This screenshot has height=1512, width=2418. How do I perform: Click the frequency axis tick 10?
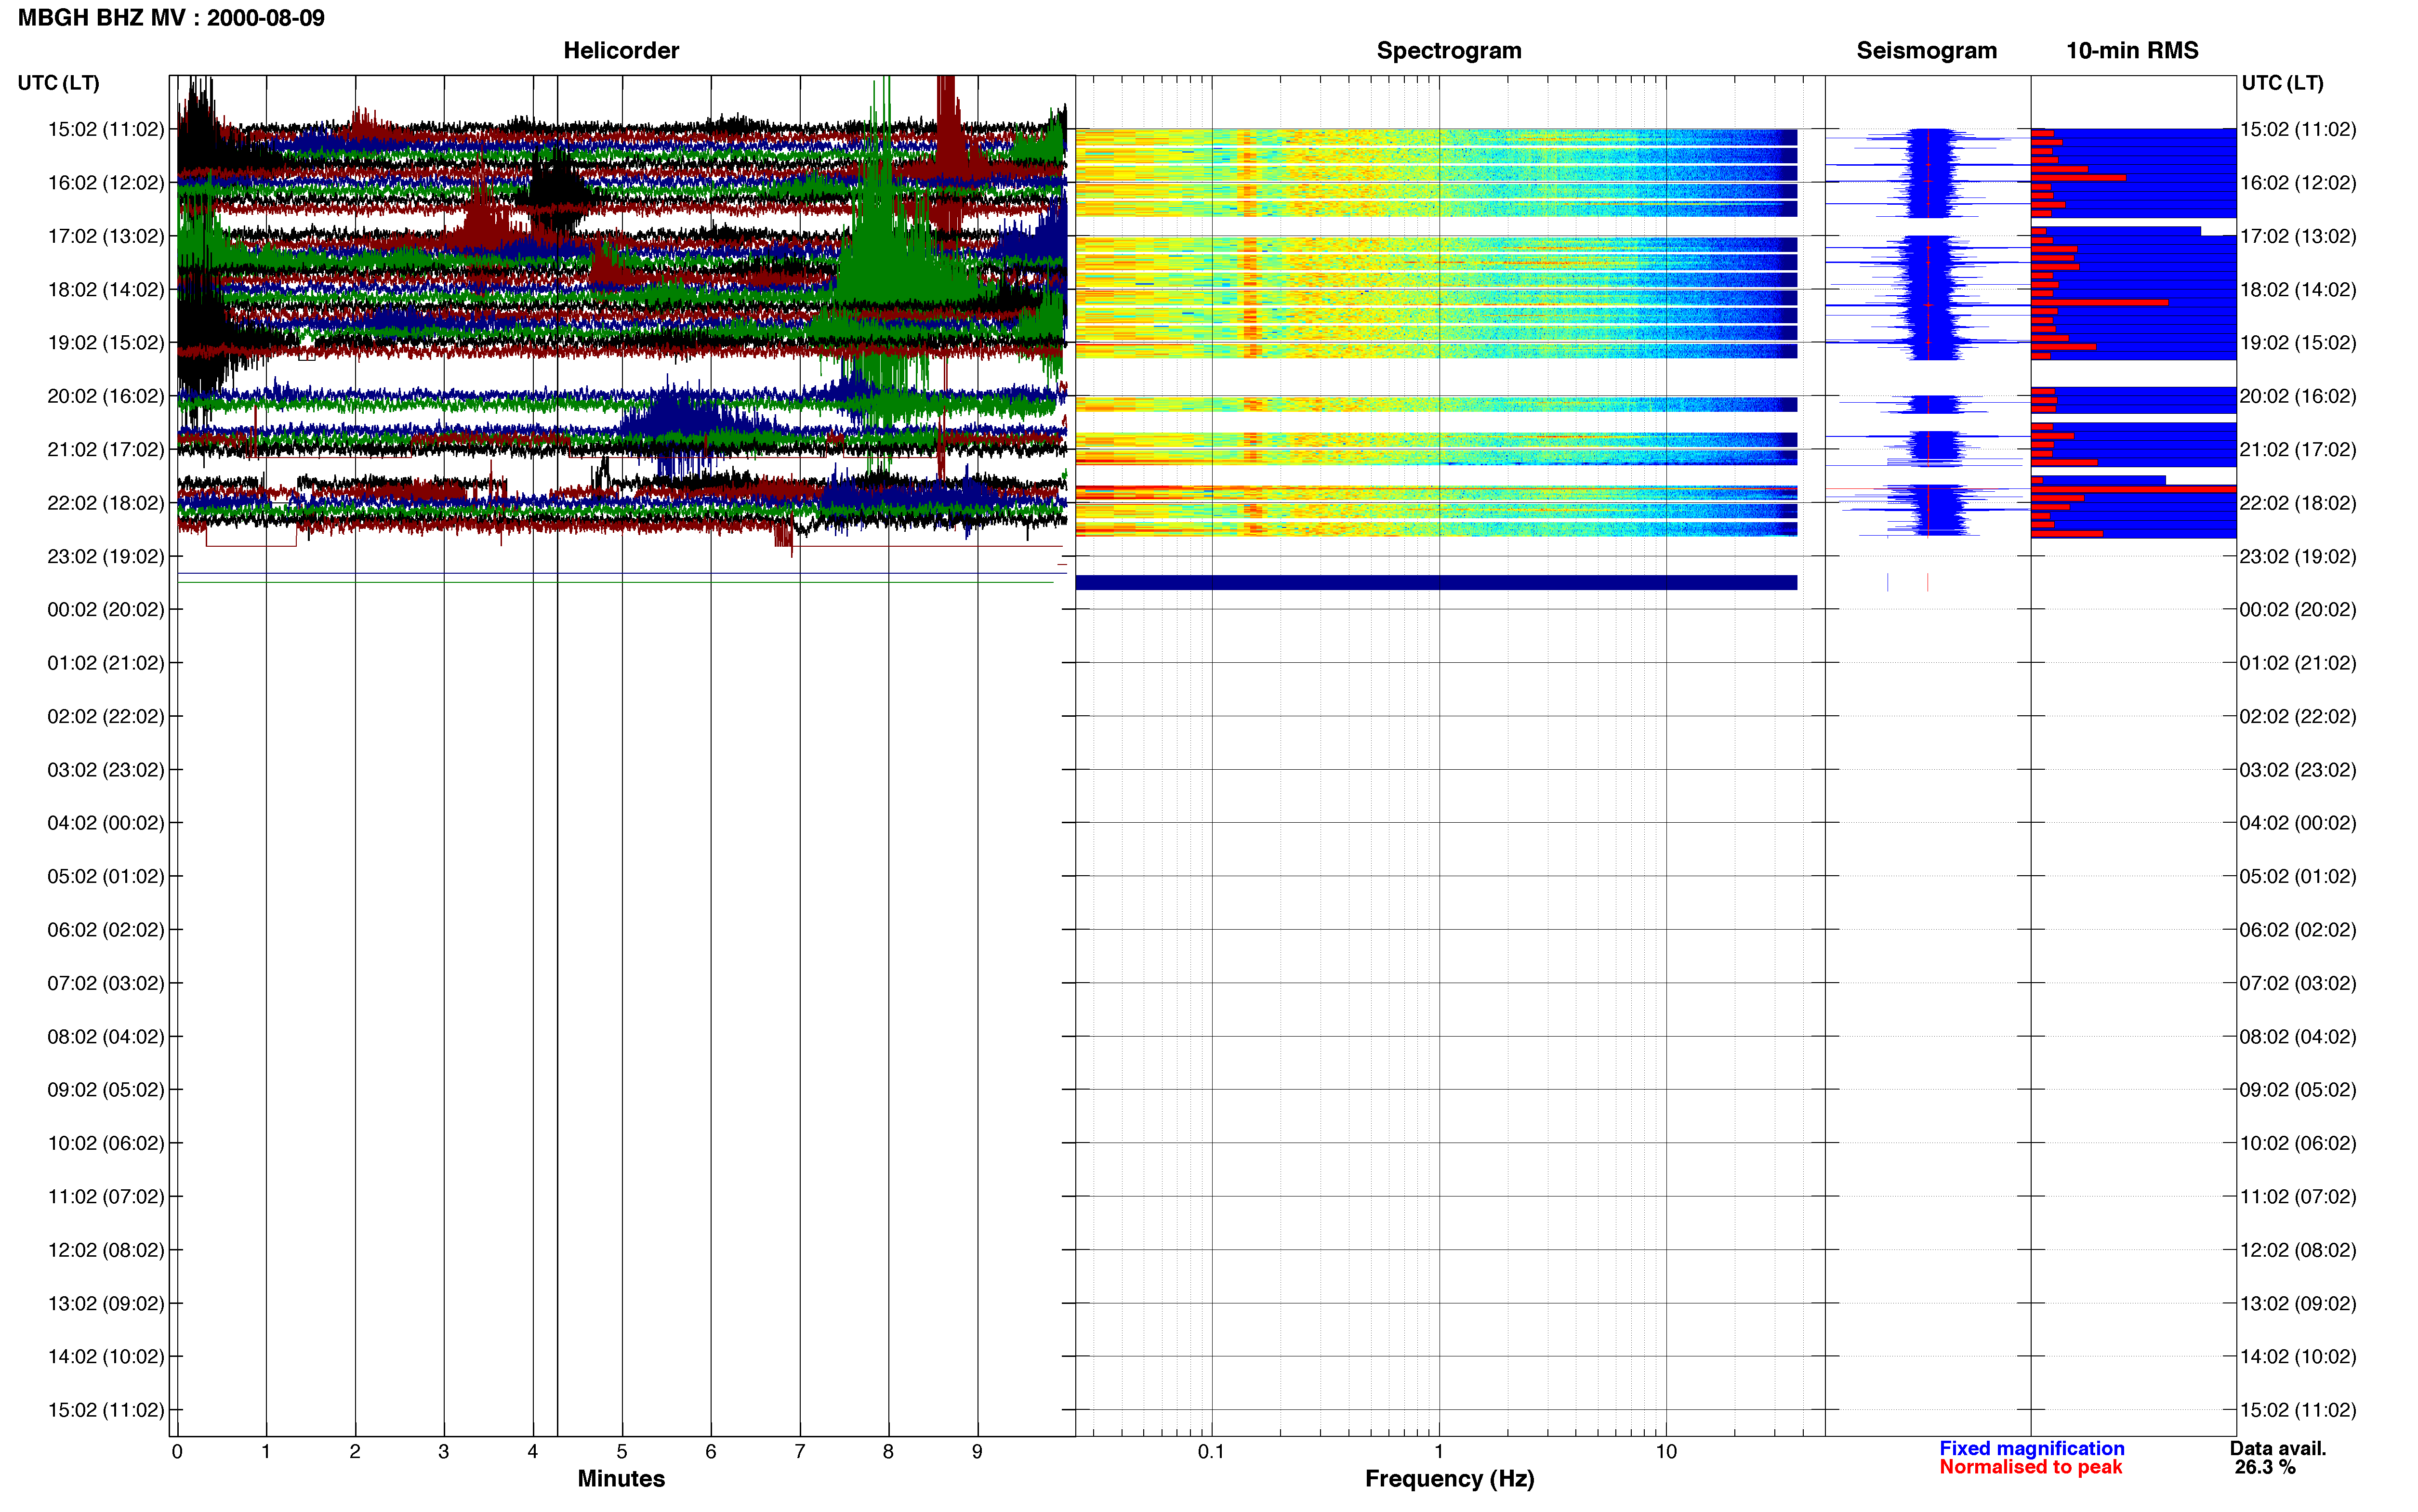click(x=1666, y=1451)
